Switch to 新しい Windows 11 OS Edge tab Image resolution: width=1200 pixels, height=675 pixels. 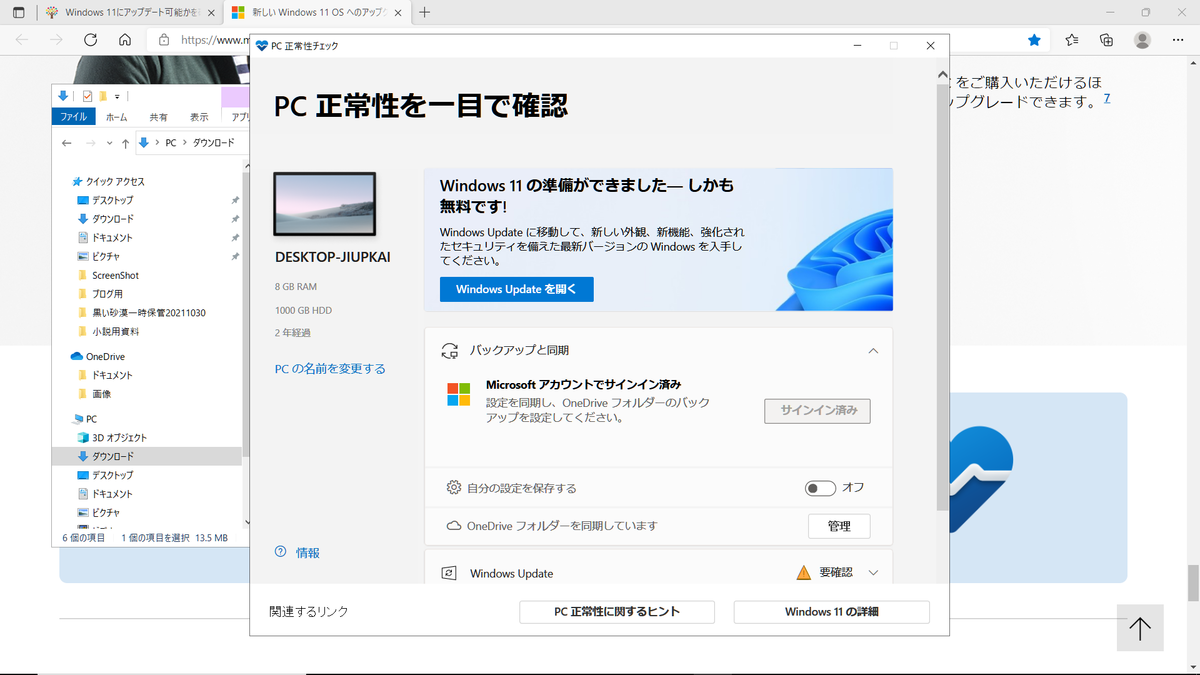coord(316,13)
